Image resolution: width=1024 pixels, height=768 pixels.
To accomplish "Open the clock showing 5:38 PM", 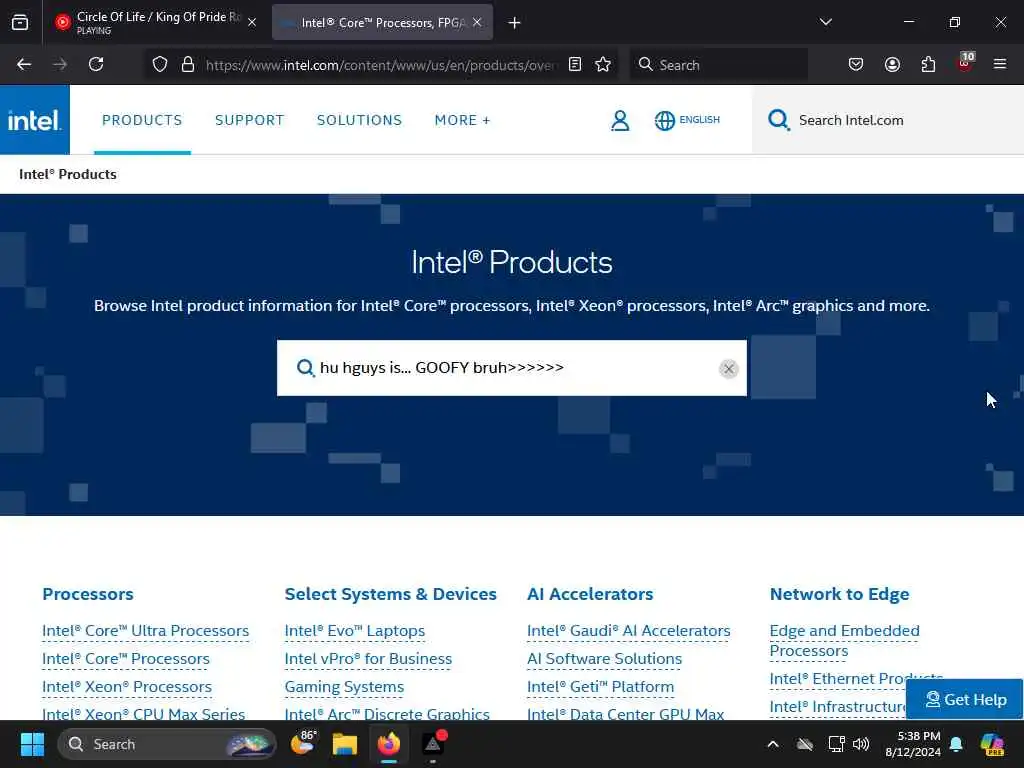I will tap(913, 744).
